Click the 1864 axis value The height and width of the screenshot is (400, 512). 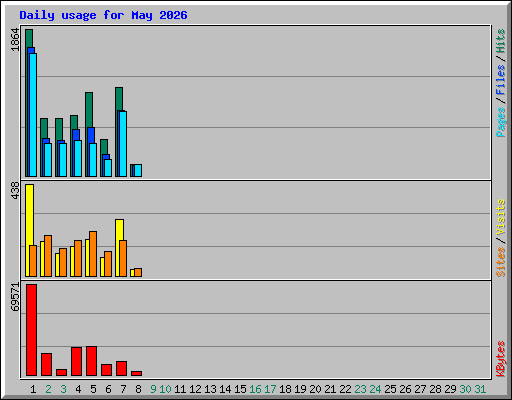pyautogui.click(x=15, y=40)
